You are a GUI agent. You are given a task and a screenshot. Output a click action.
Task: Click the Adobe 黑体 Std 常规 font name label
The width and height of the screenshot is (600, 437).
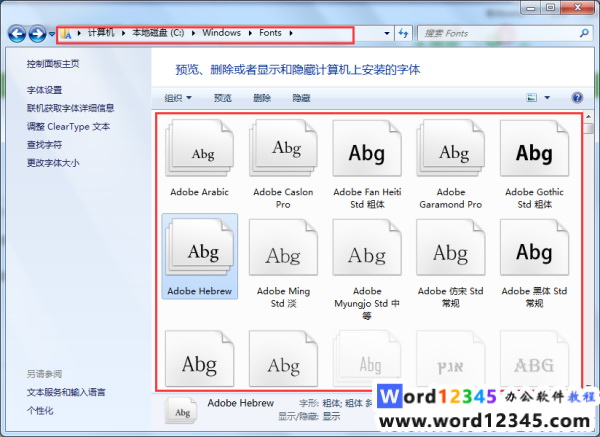pyautogui.click(x=535, y=297)
